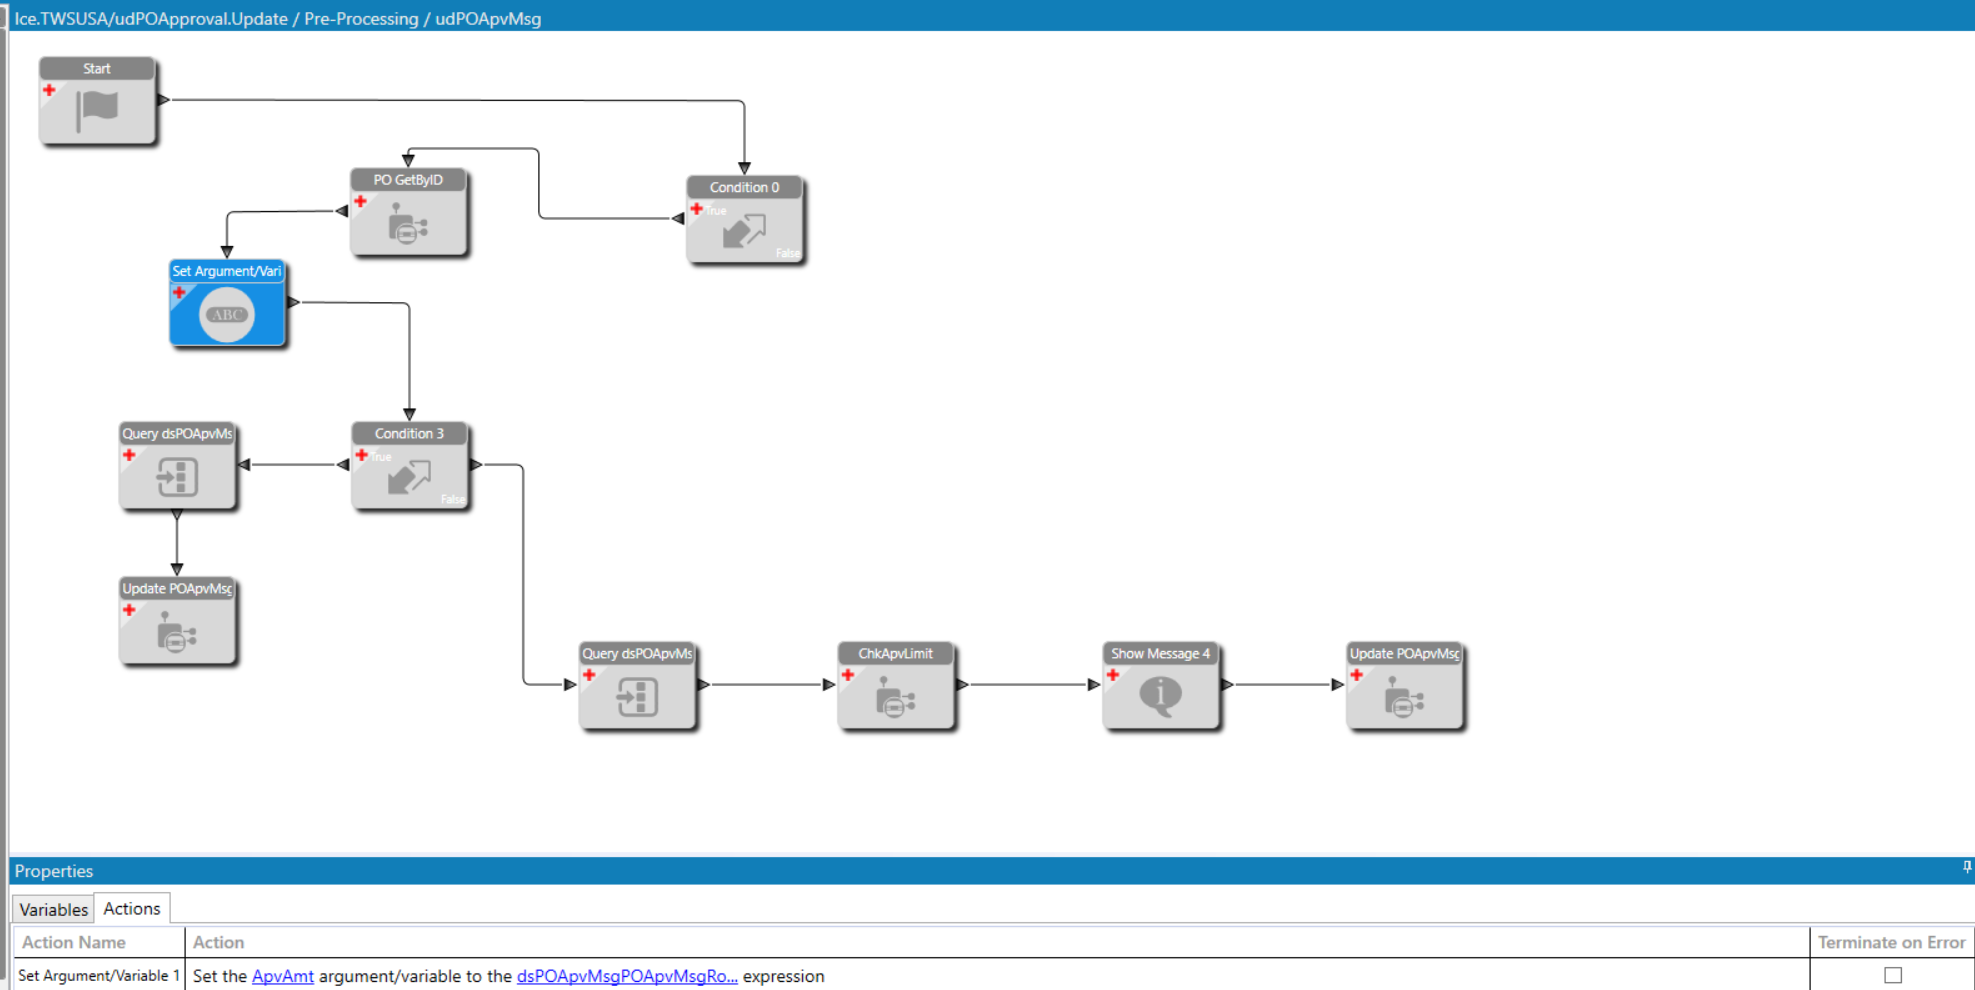This screenshot has width=1975, height=990.
Task: Switch to the Actions tab
Action: (x=132, y=908)
